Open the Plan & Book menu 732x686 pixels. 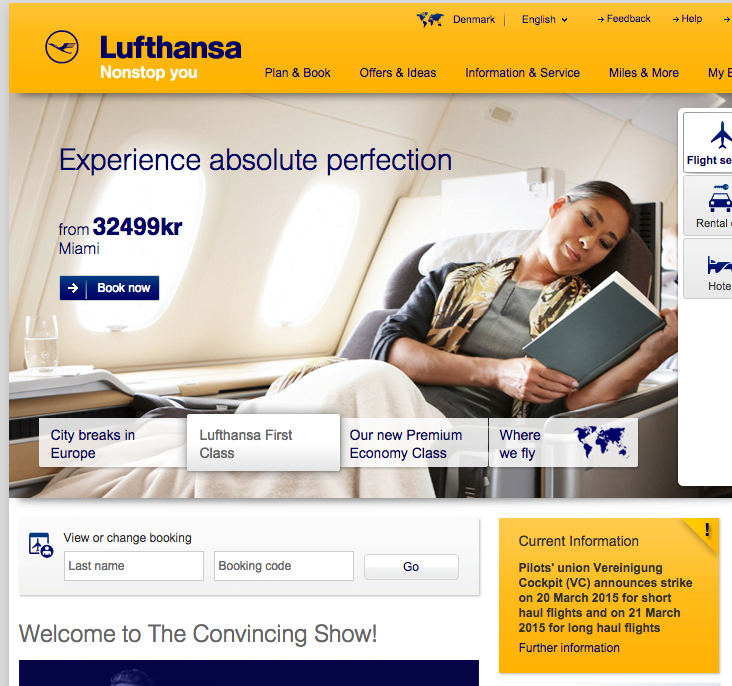click(297, 73)
